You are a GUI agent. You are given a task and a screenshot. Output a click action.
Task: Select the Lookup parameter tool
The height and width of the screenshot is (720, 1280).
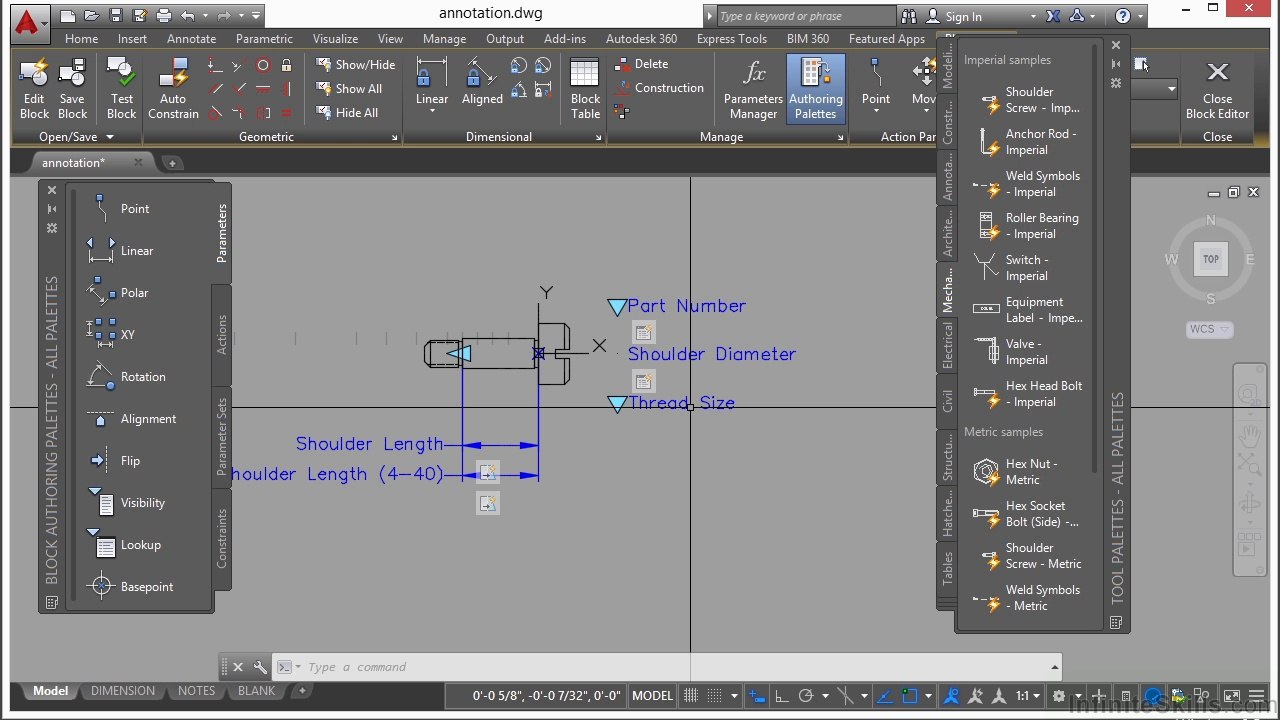(x=125, y=544)
